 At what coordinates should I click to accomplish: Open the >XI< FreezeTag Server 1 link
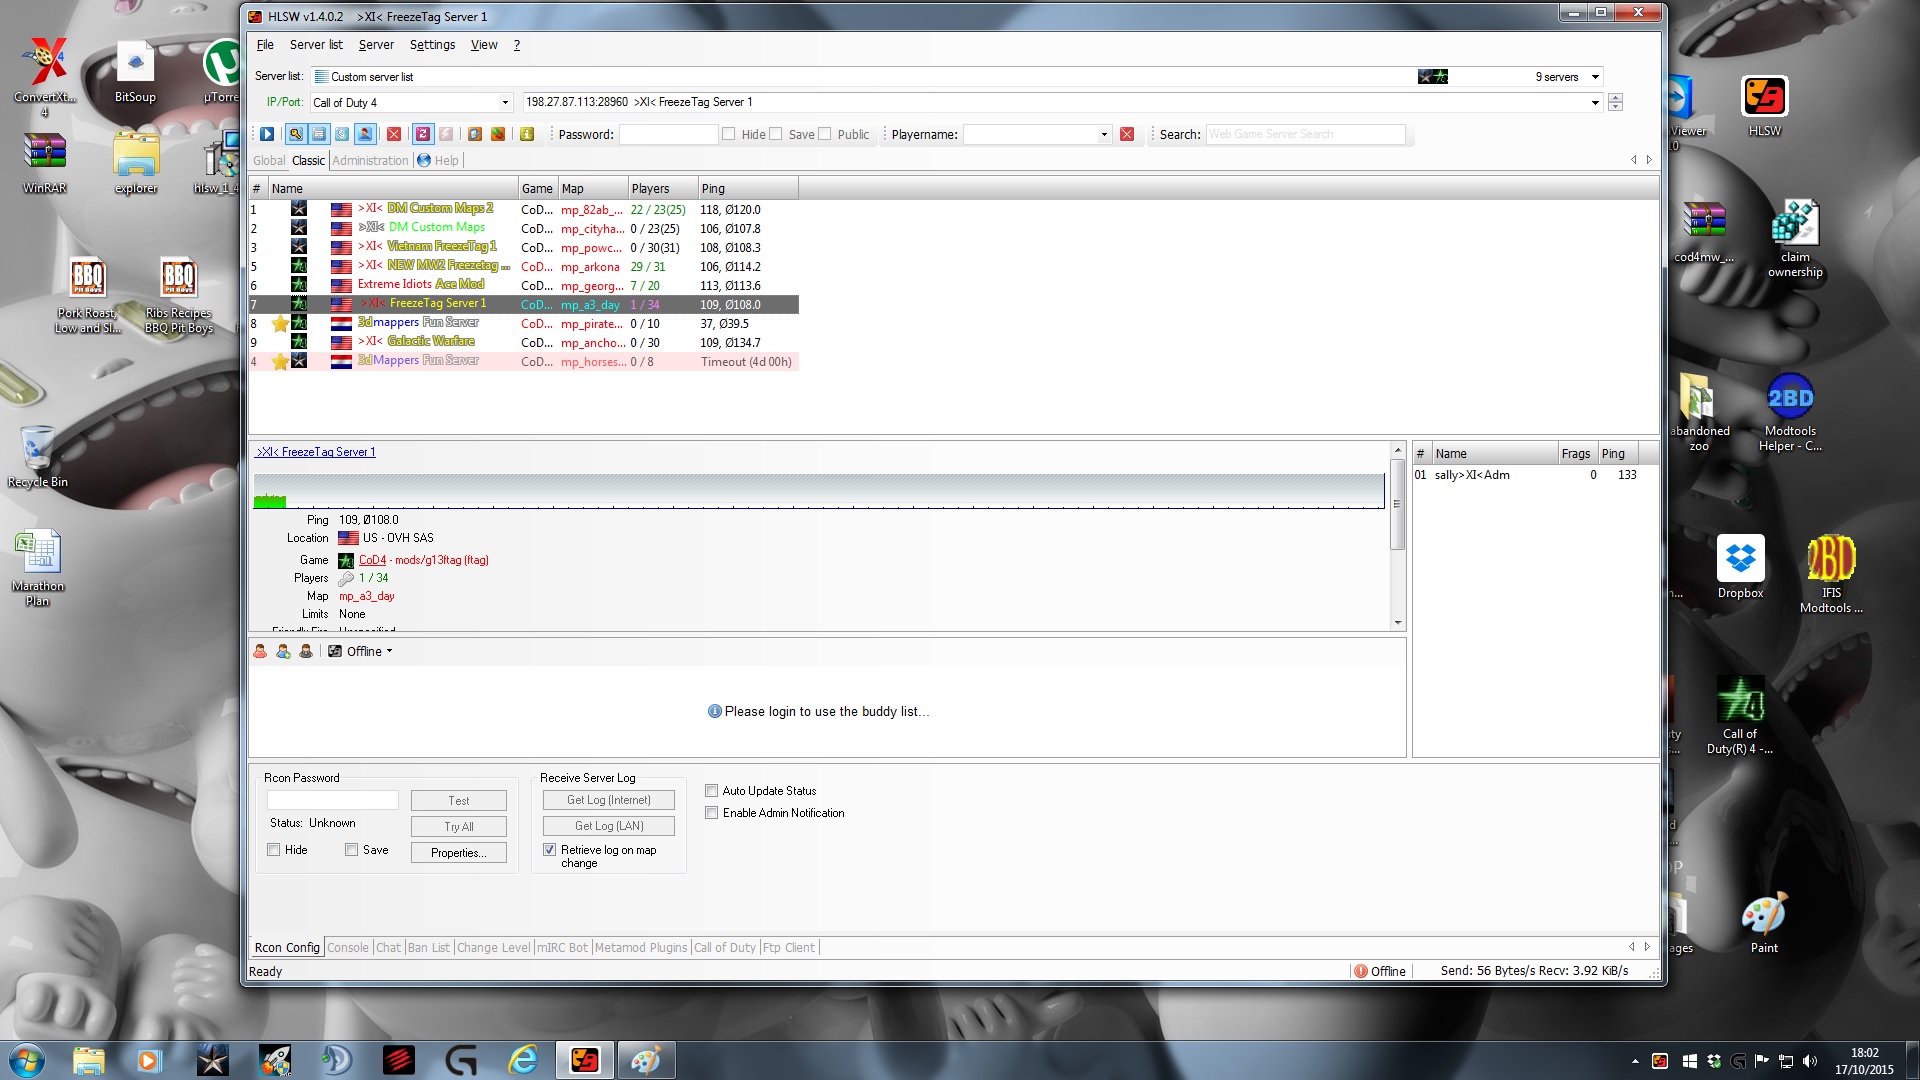[316, 452]
